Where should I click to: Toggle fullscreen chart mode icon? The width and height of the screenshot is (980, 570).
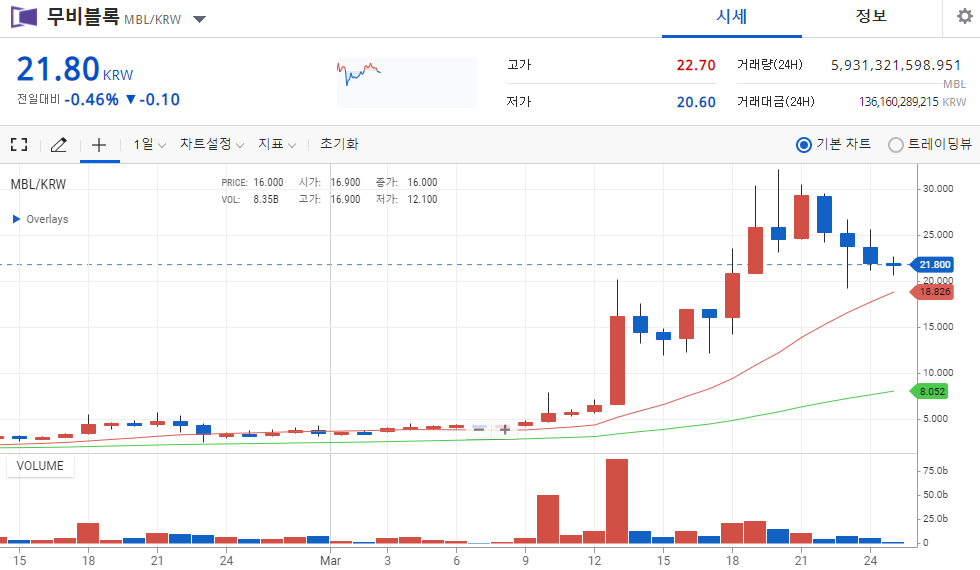[19, 144]
